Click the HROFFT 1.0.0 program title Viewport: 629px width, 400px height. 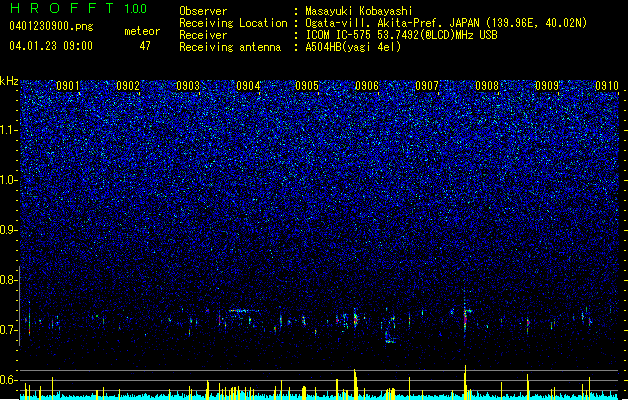[x=79, y=8]
